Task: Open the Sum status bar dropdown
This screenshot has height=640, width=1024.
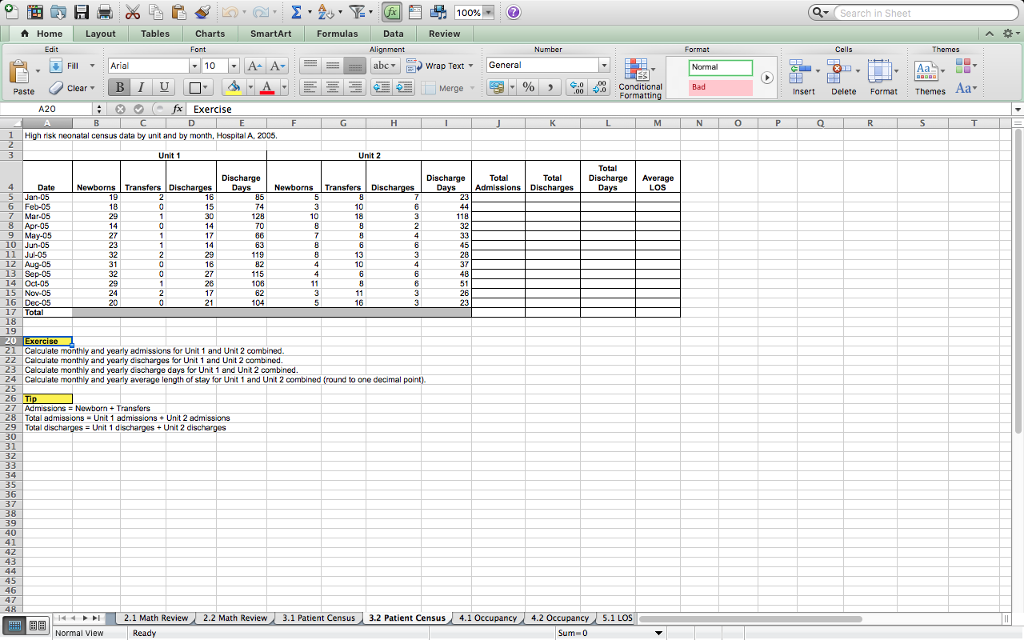Action: coord(657,632)
